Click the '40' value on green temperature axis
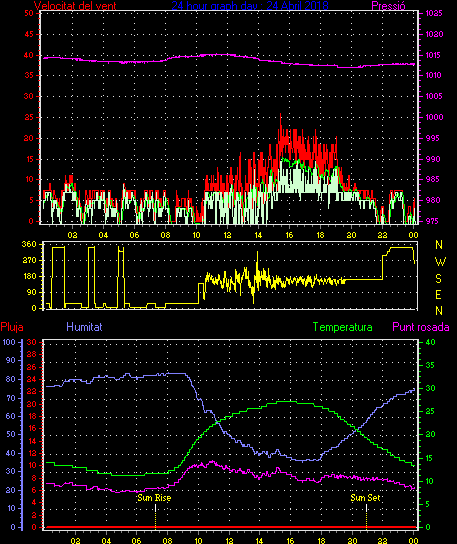 430,342
